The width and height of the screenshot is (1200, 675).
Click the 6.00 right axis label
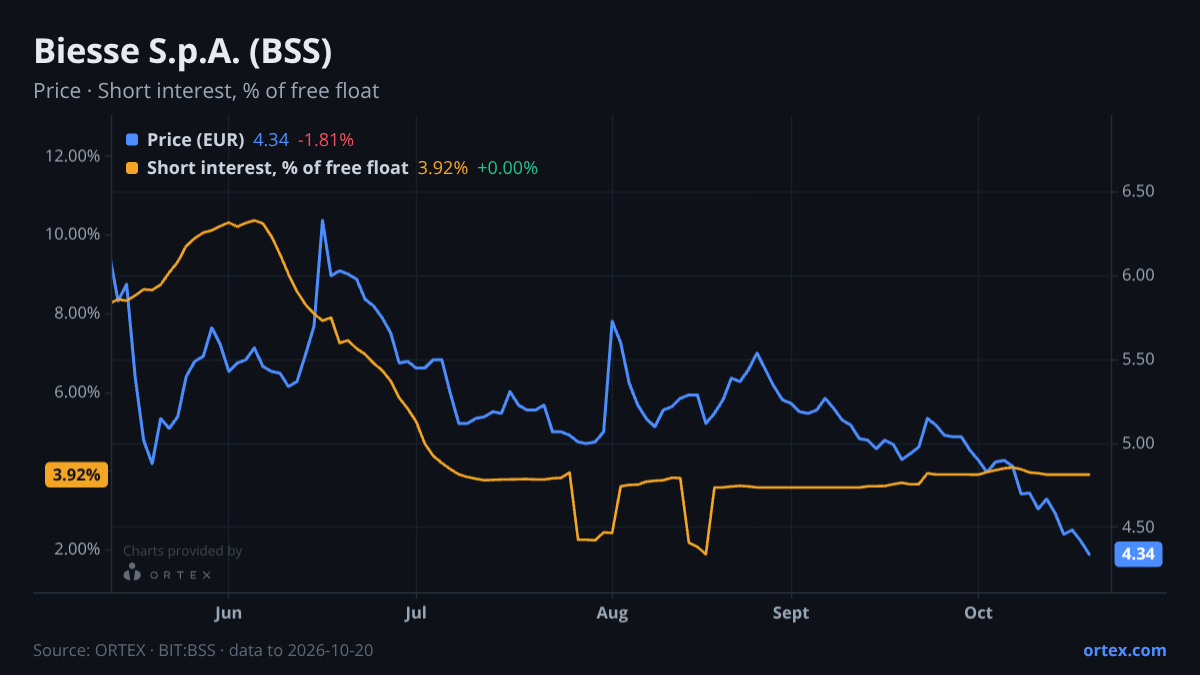tap(1139, 275)
